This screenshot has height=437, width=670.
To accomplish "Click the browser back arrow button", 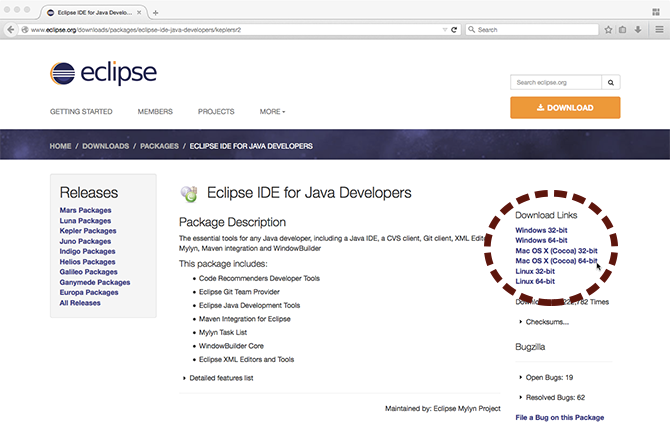I will point(11,29).
